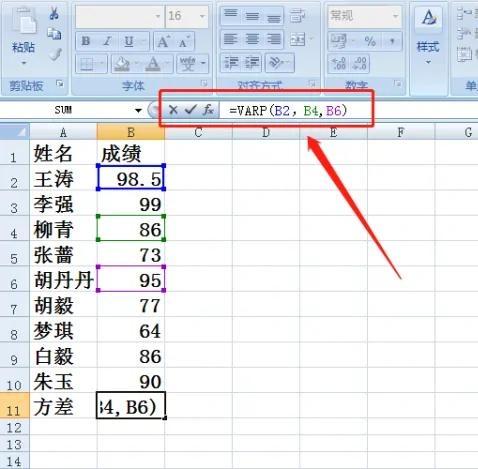The image size is (478, 469).
Task: Open the font size 16 dropdown
Action: point(202,16)
